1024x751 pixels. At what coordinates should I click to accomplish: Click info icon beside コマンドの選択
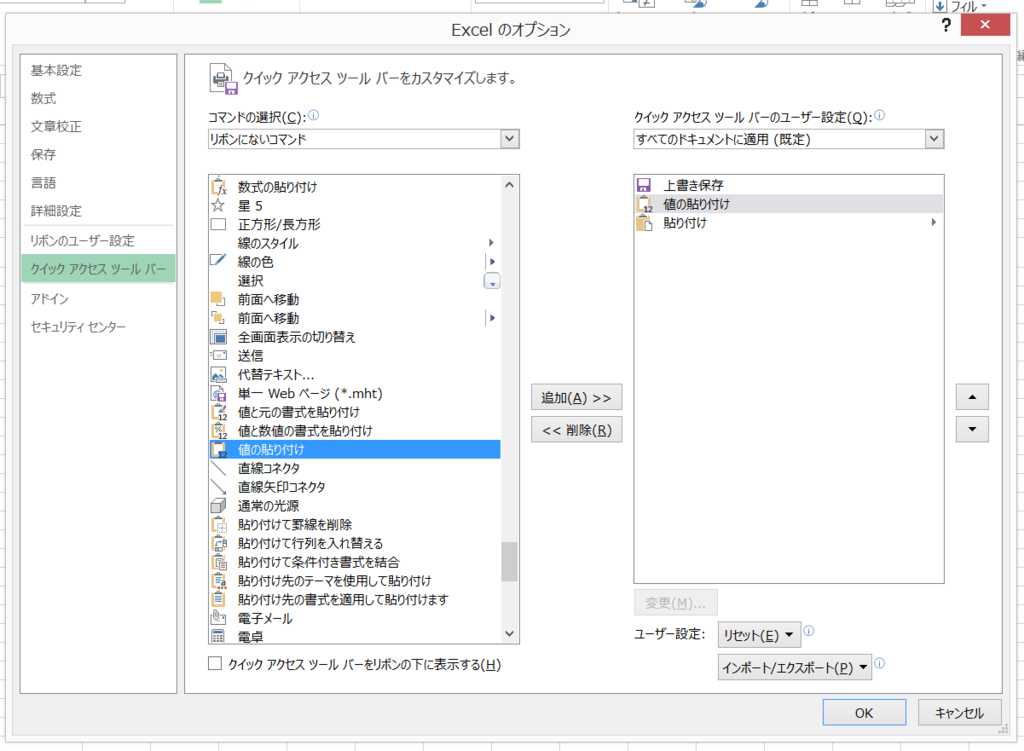coord(313,116)
